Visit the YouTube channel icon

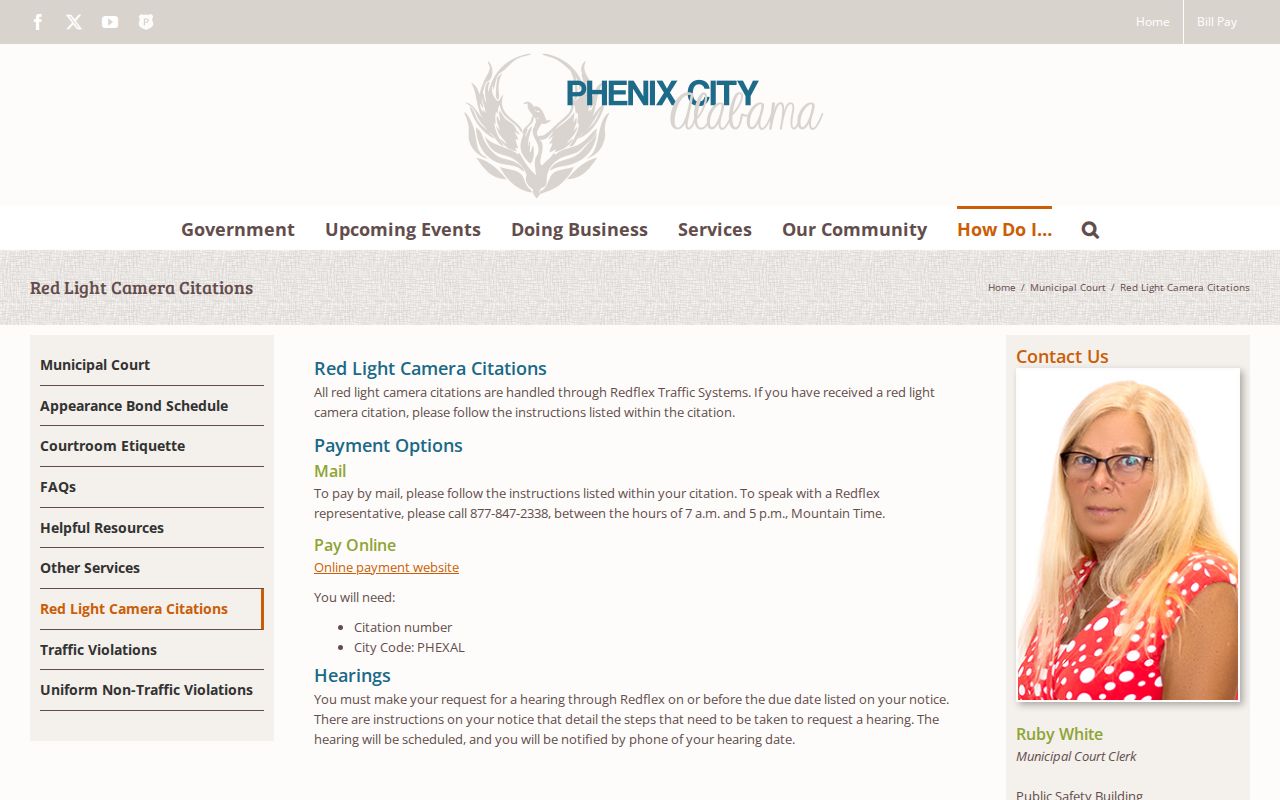(110, 22)
